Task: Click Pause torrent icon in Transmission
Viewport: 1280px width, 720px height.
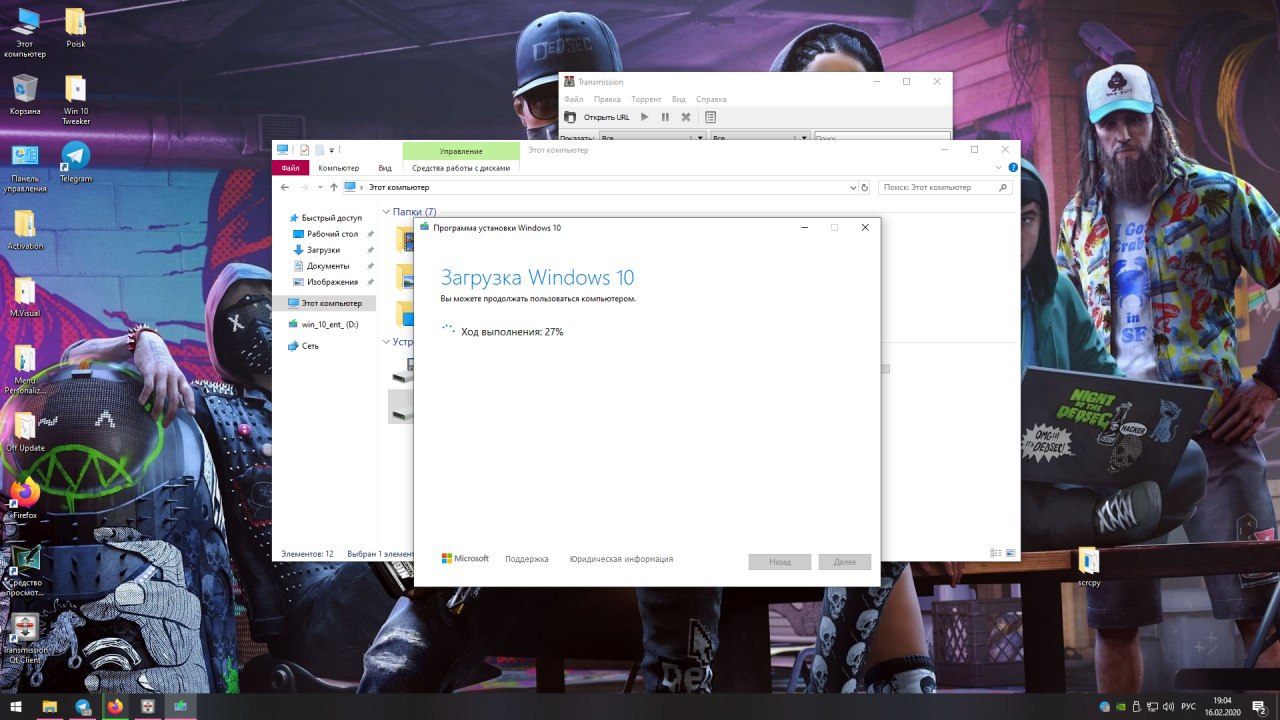Action: coord(665,117)
